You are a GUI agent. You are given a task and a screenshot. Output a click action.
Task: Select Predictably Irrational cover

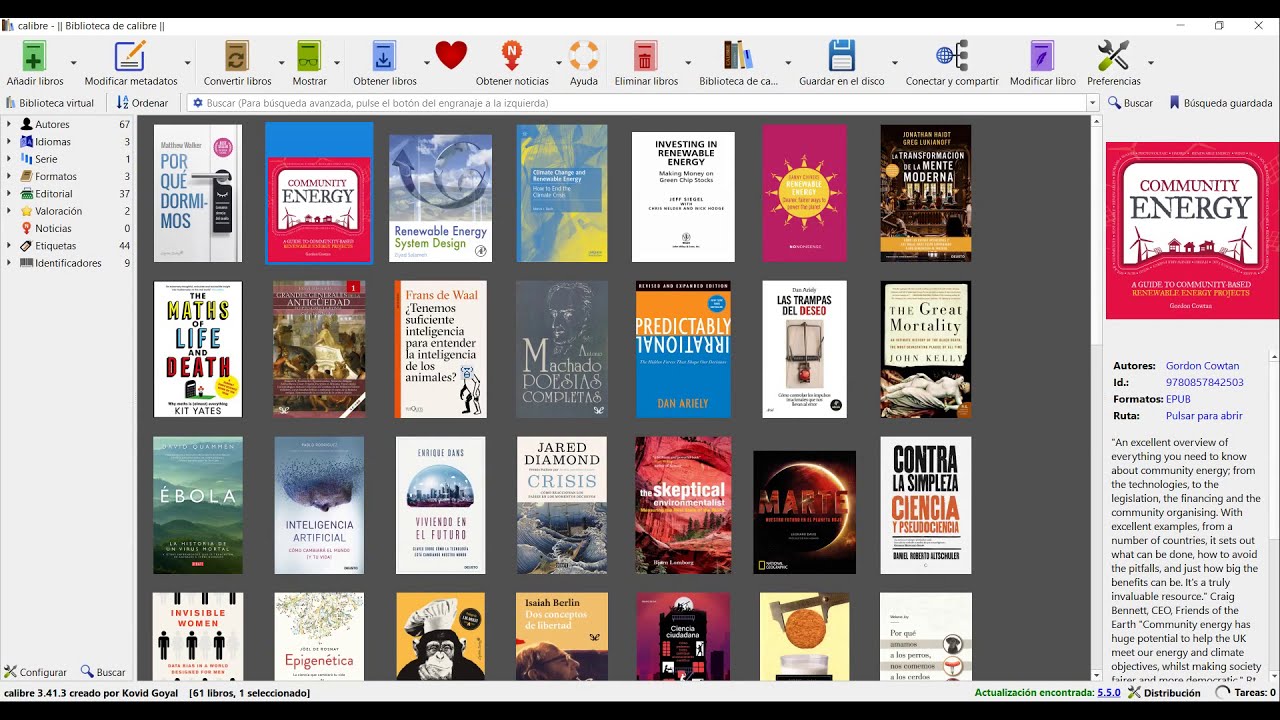pos(683,349)
